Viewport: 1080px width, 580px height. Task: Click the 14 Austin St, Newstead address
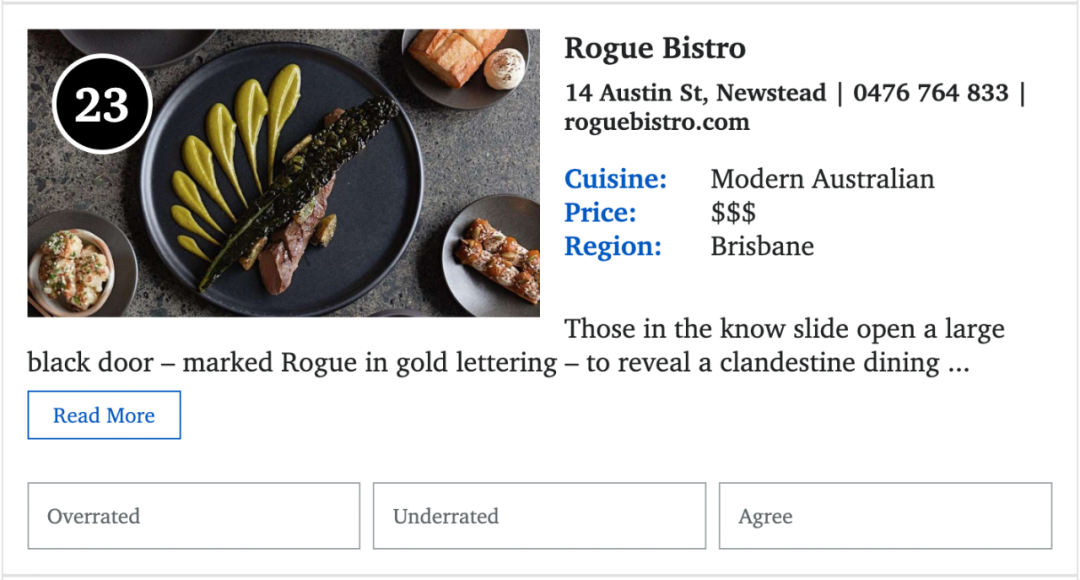click(x=695, y=93)
